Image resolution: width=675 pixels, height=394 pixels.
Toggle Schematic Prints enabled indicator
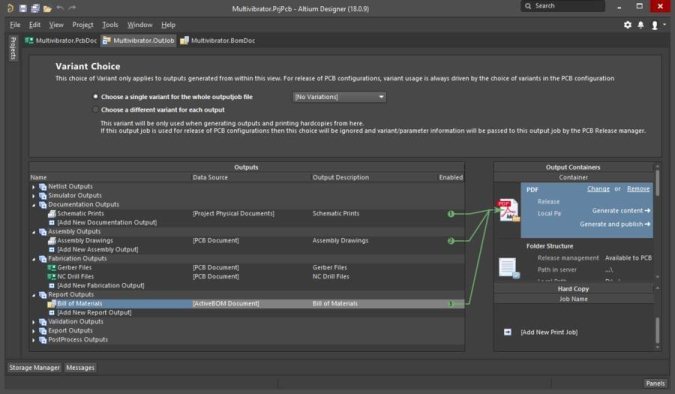451,214
